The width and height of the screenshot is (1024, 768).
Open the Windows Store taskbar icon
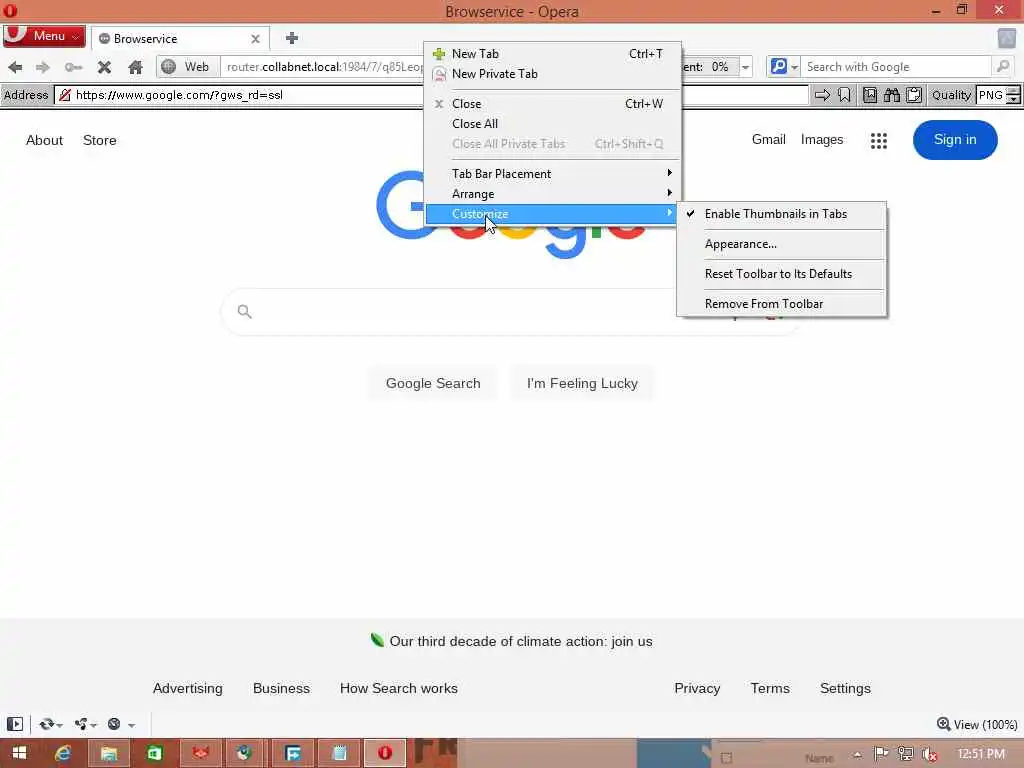[x=154, y=754]
